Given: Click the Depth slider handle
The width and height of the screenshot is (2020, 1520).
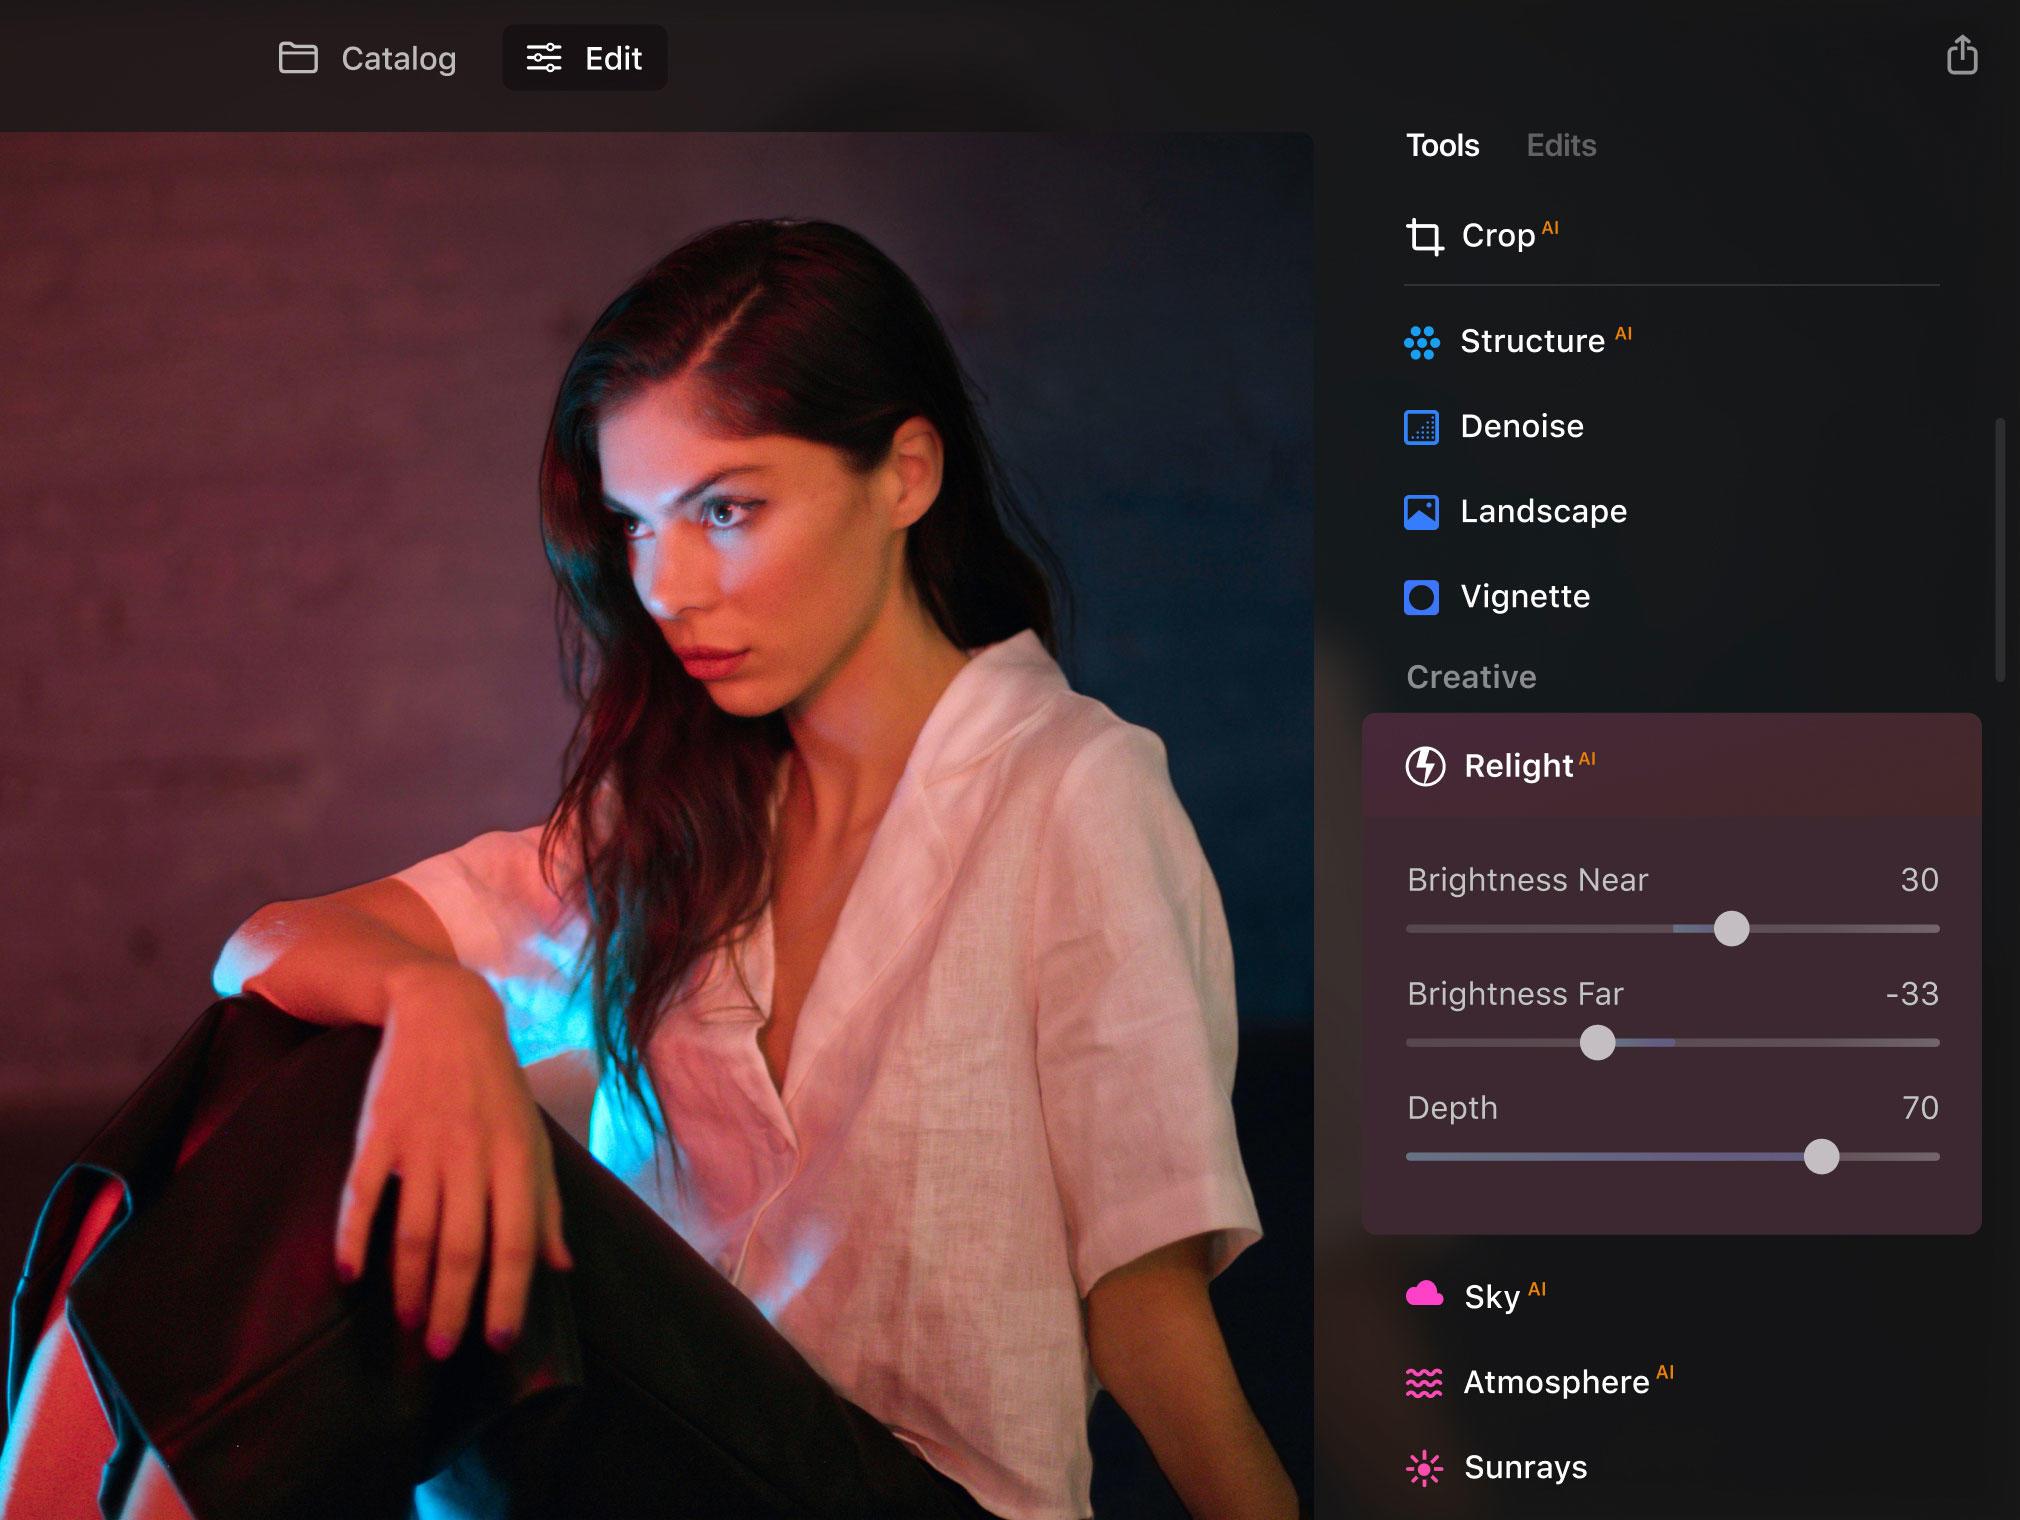Looking at the screenshot, I should 1821,1157.
